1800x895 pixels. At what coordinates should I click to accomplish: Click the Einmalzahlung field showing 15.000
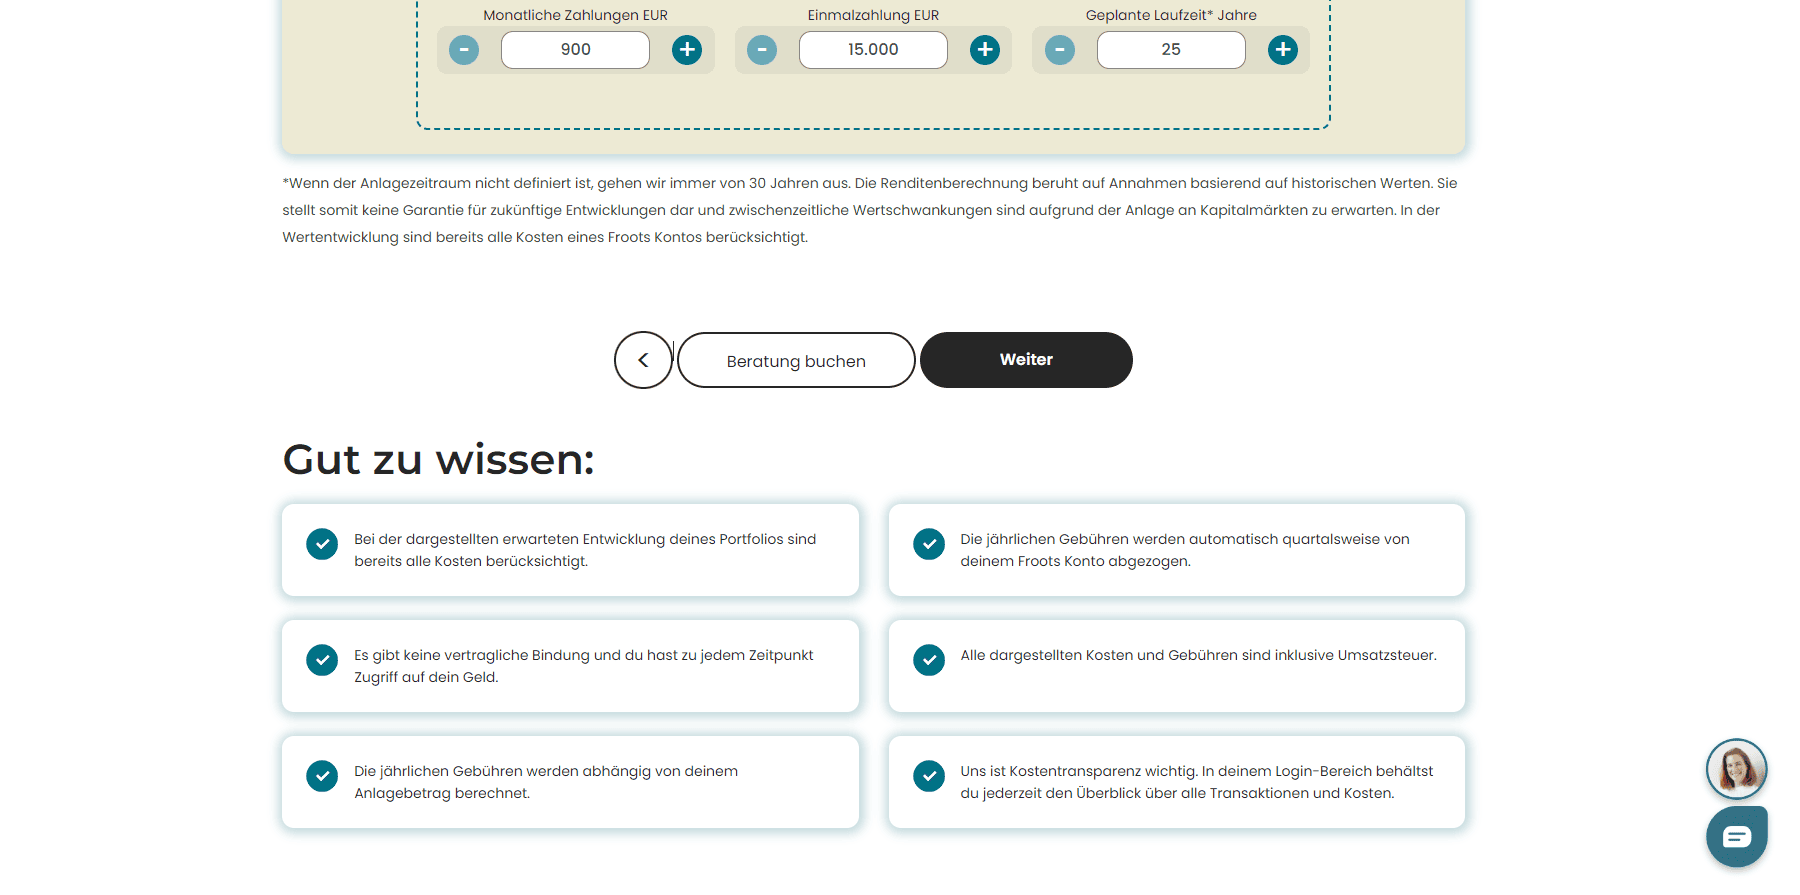(873, 50)
